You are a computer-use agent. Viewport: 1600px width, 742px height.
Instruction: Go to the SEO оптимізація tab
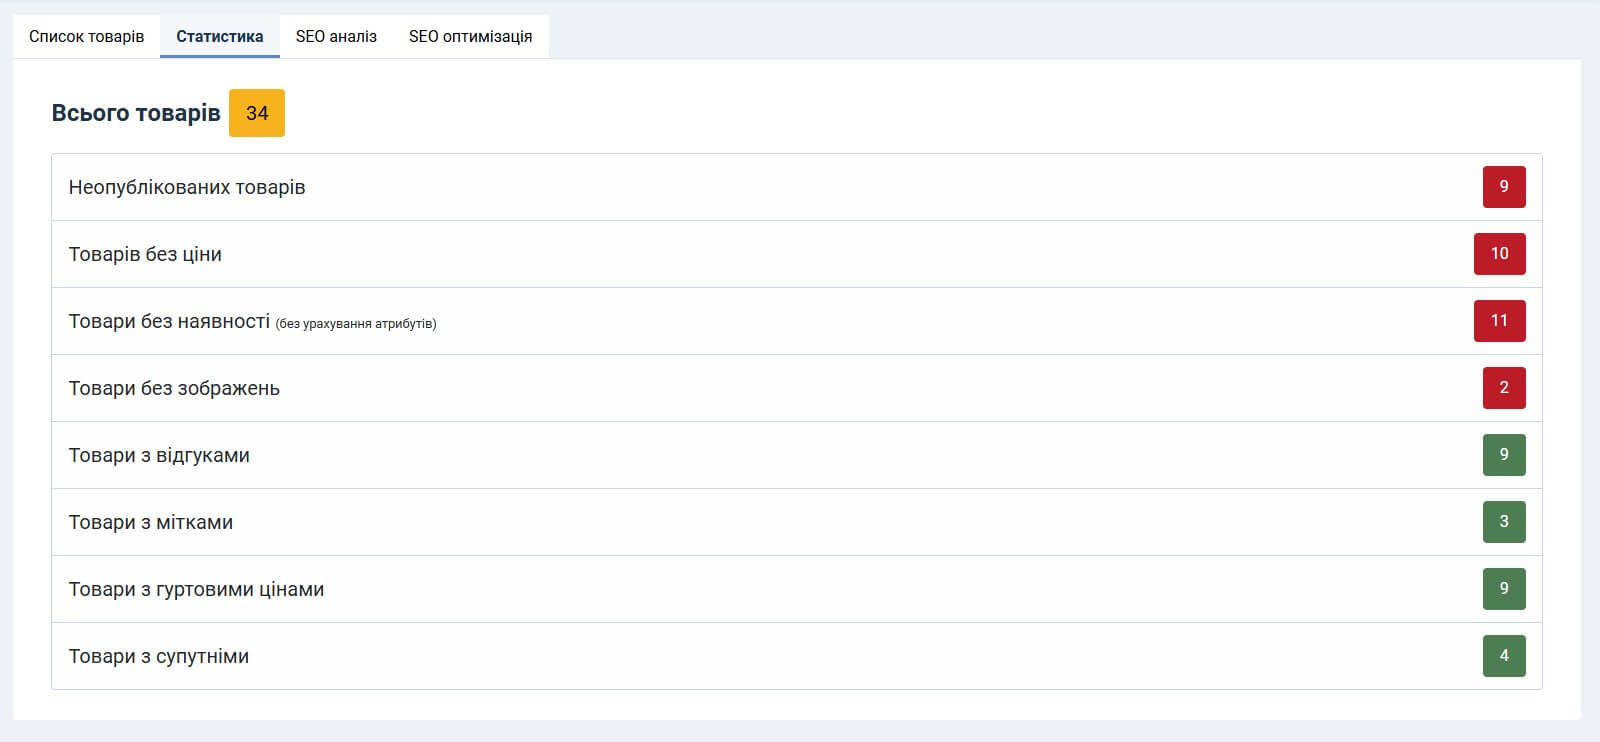coord(470,37)
